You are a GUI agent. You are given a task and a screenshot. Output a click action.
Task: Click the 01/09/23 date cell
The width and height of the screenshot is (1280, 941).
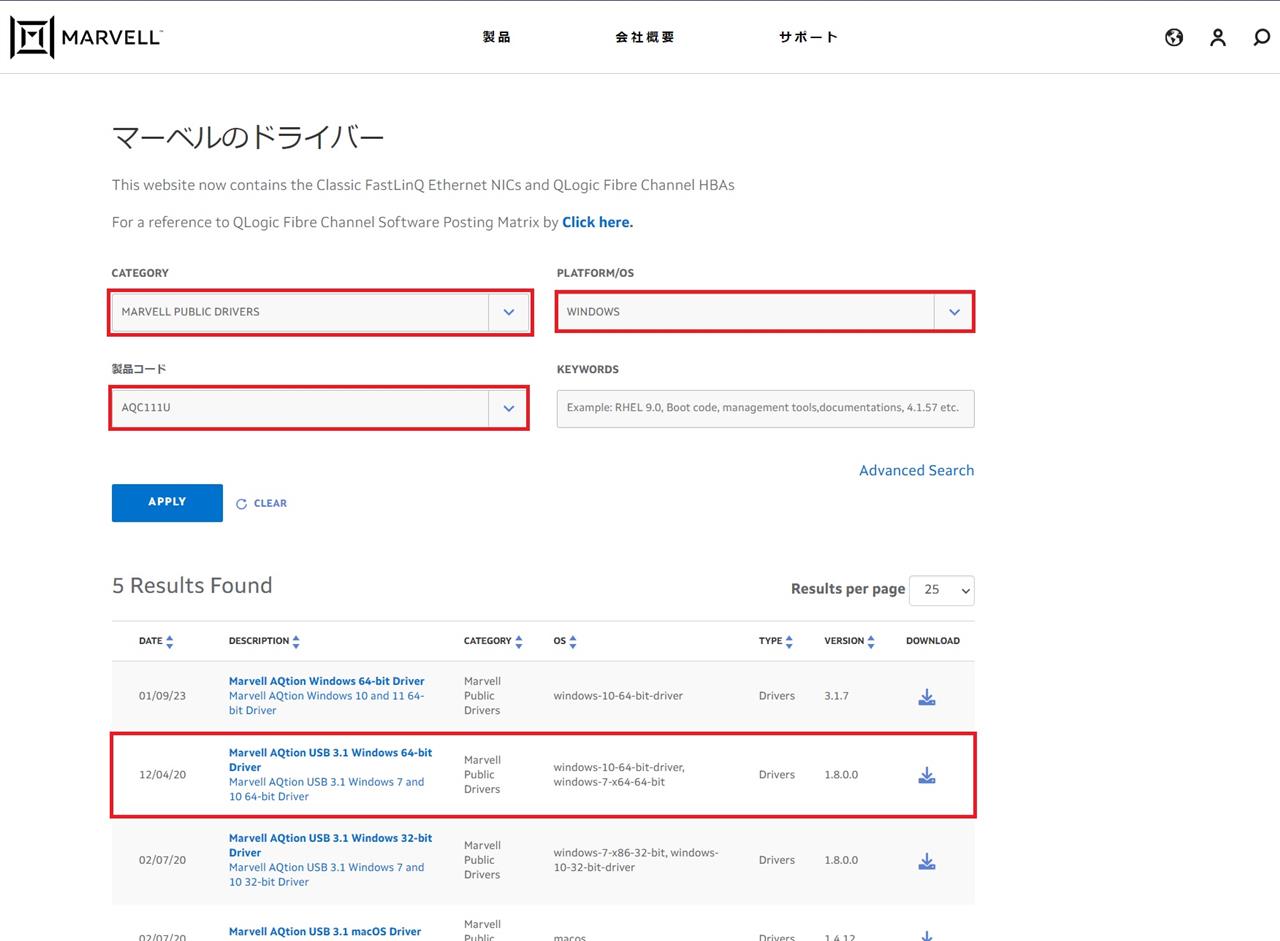tap(162, 696)
